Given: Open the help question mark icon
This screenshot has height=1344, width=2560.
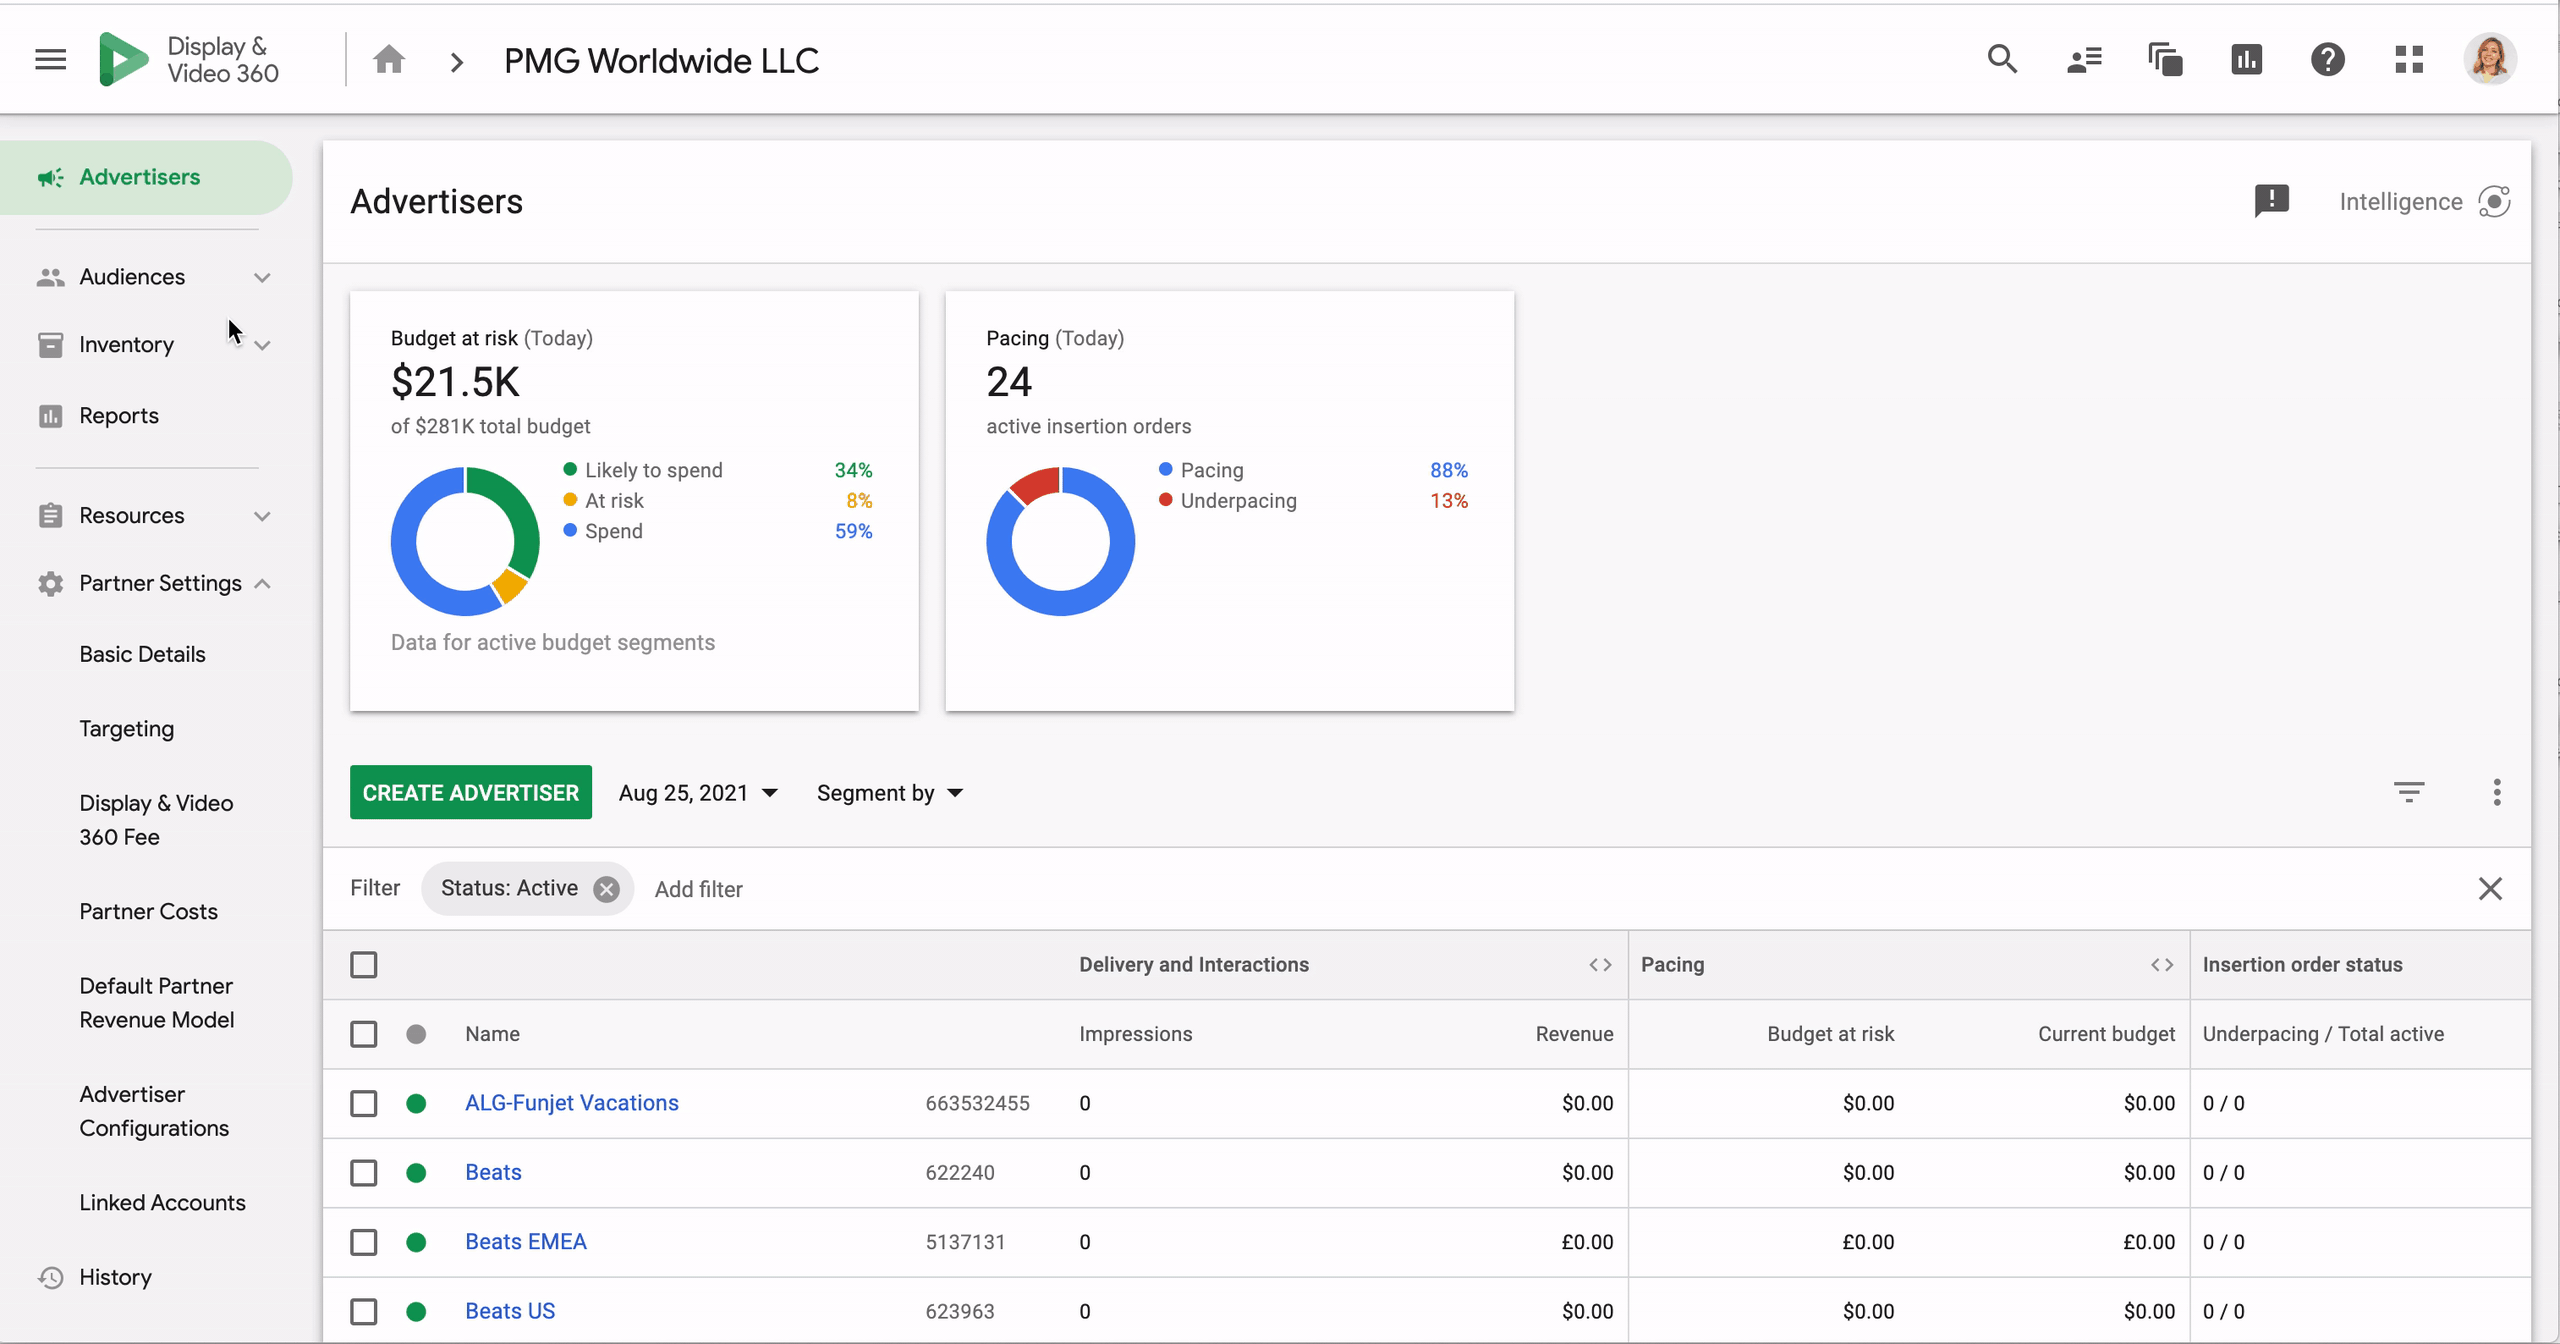Looking at the screenshot, I should (x=2327, y=60).
